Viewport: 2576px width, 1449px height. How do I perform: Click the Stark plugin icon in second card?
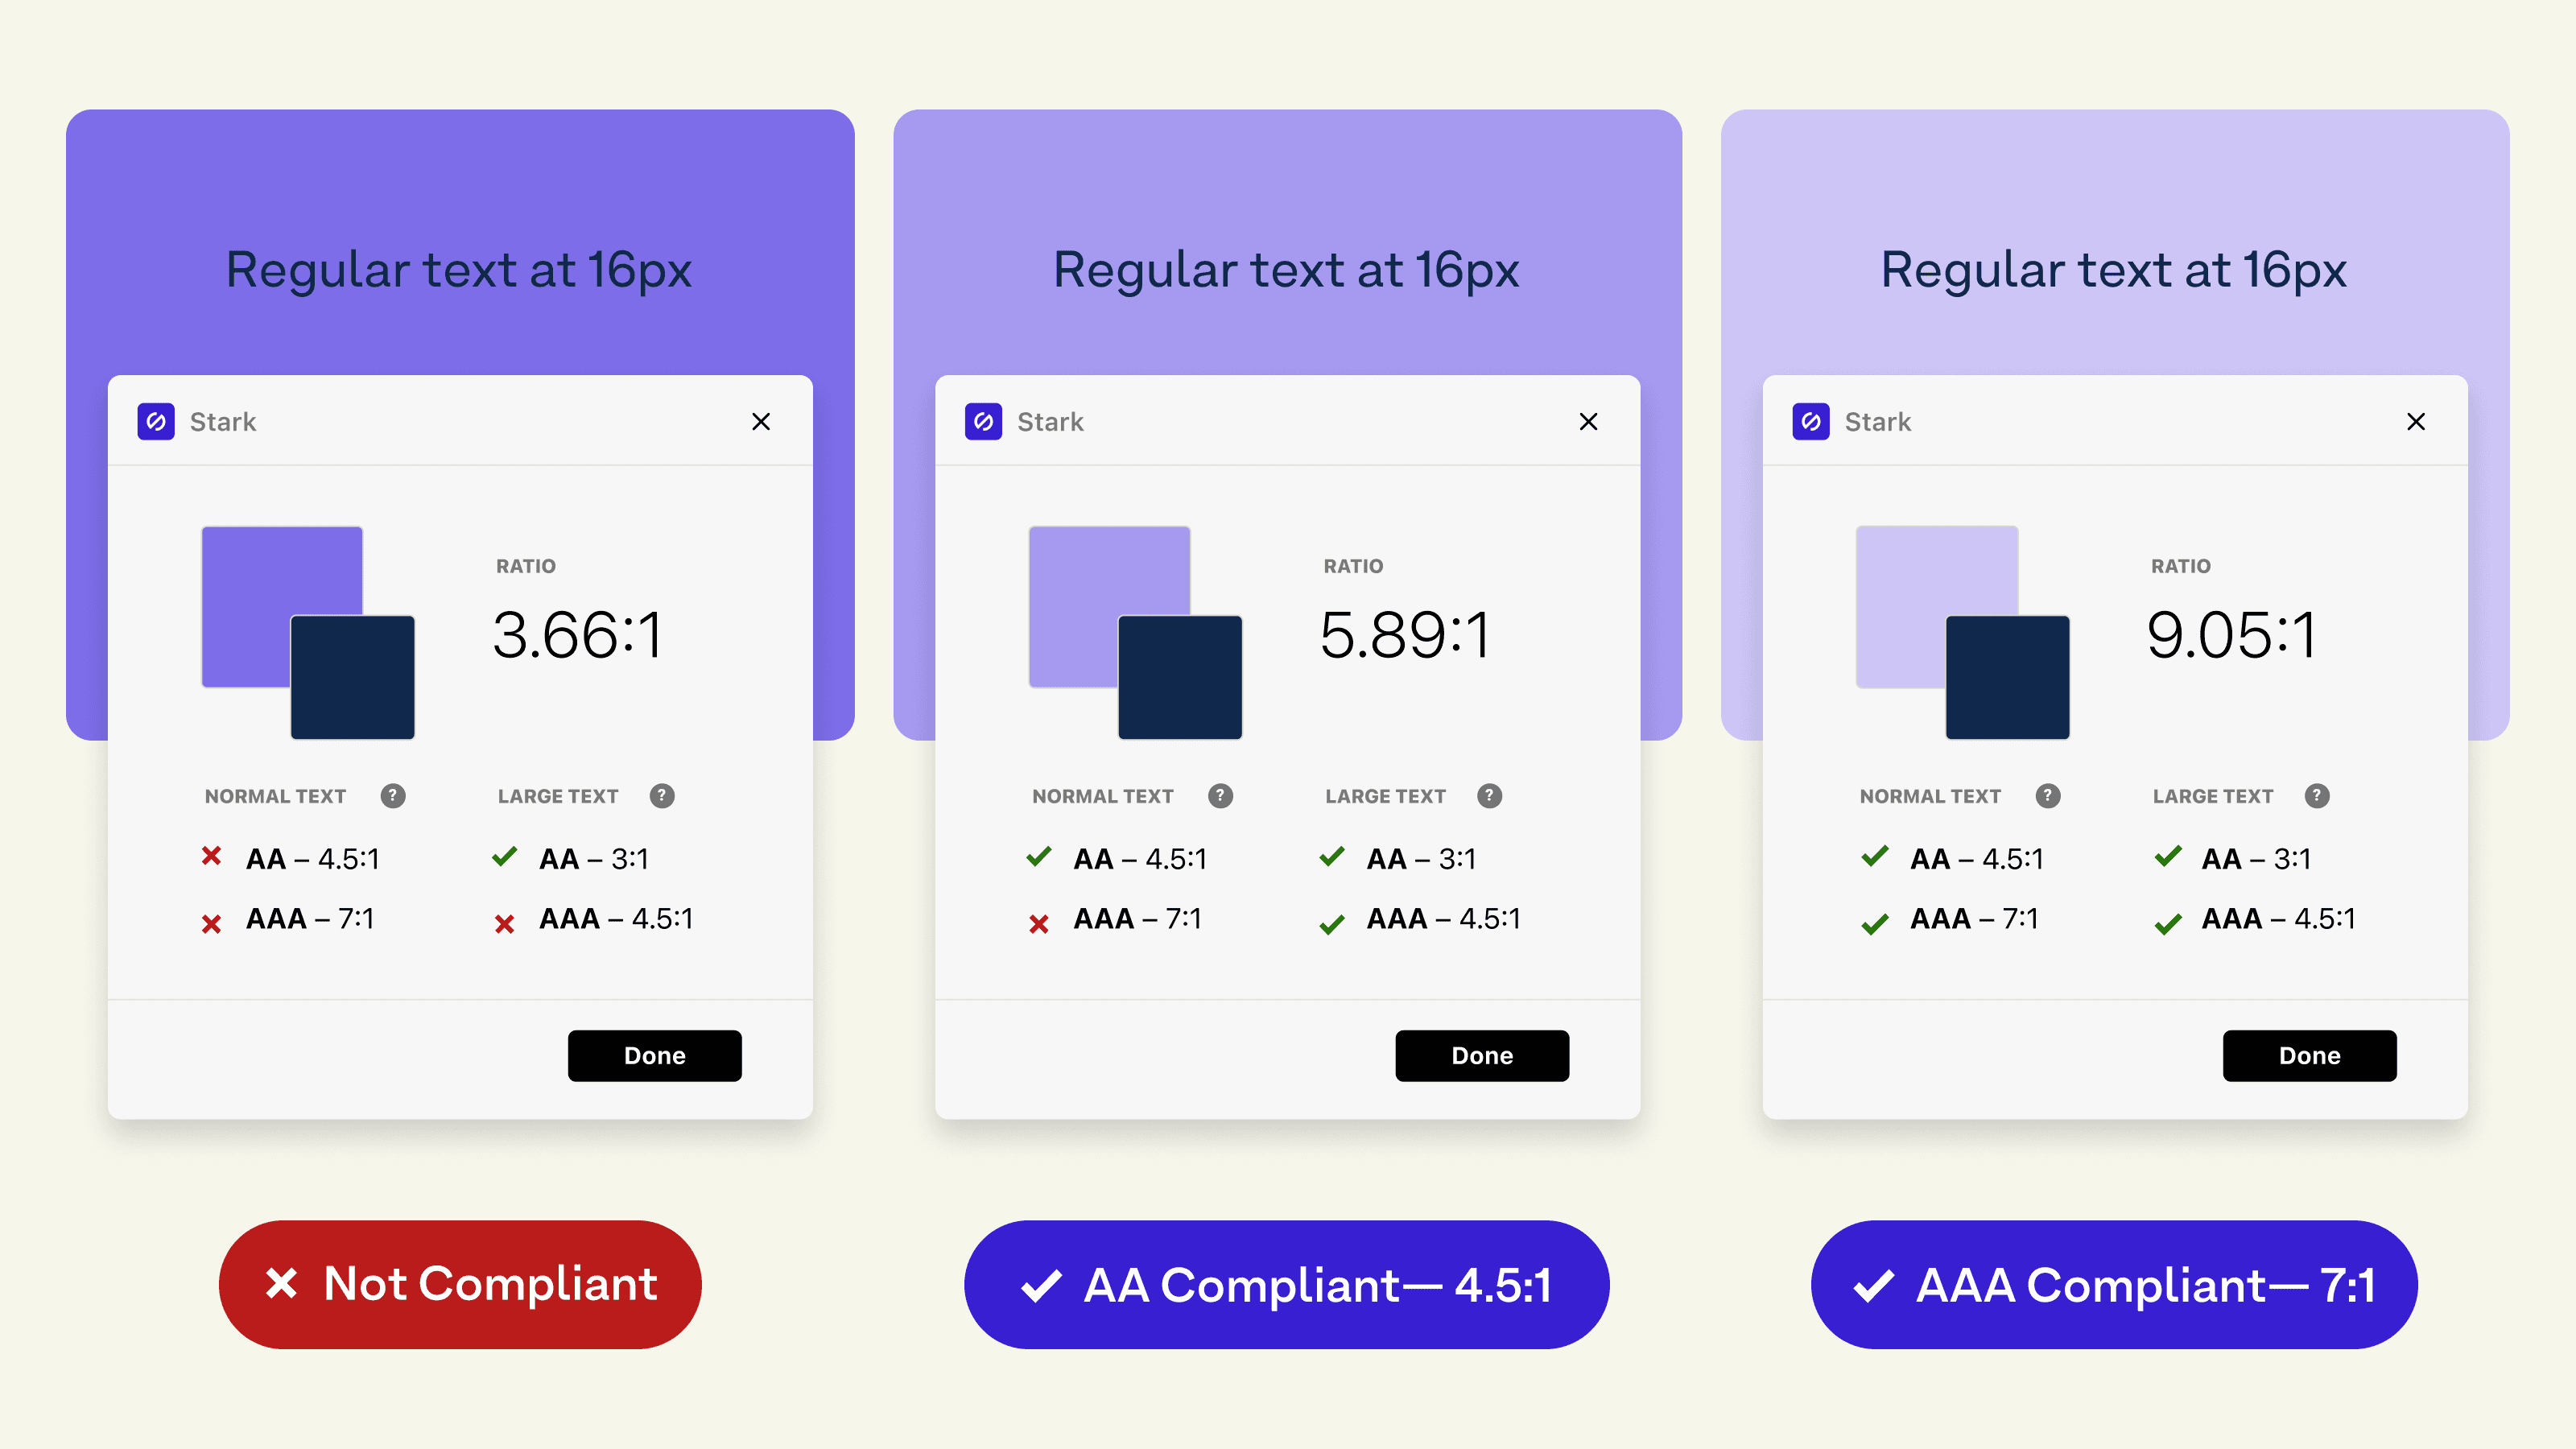[982, 421]
